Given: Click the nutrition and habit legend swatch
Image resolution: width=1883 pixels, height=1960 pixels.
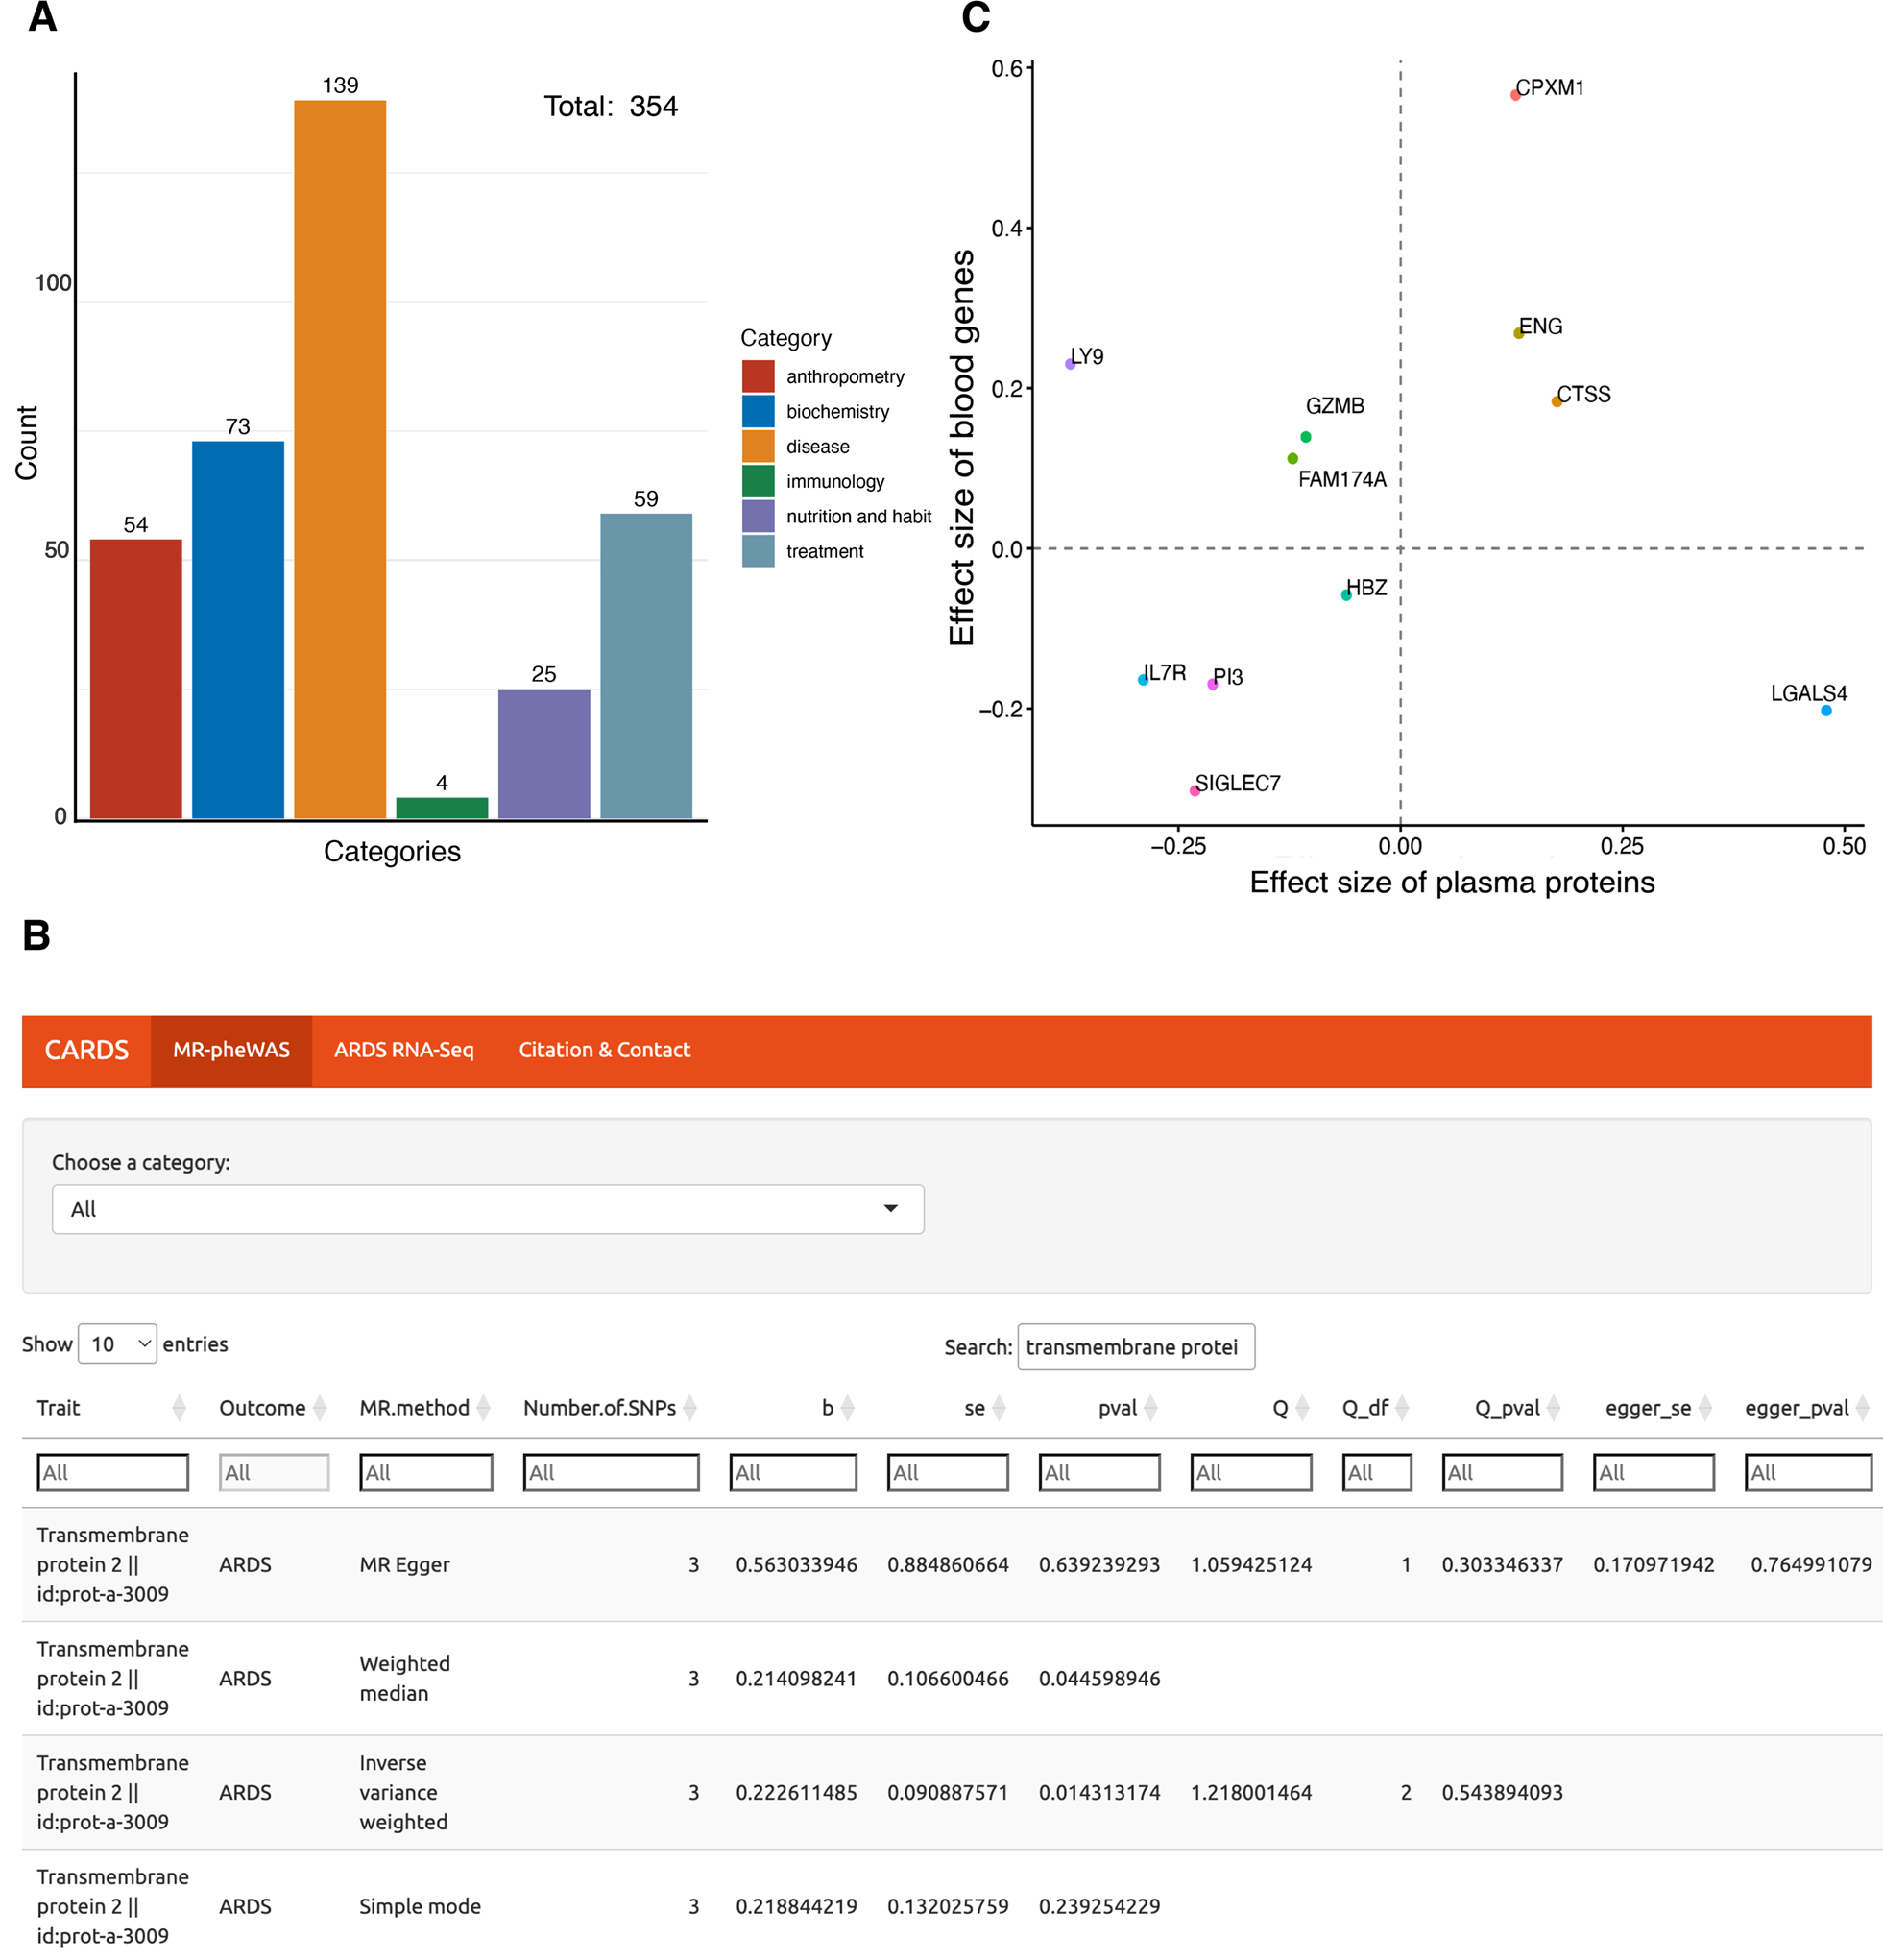Looking at the screenshot, I should coord(758,516).
